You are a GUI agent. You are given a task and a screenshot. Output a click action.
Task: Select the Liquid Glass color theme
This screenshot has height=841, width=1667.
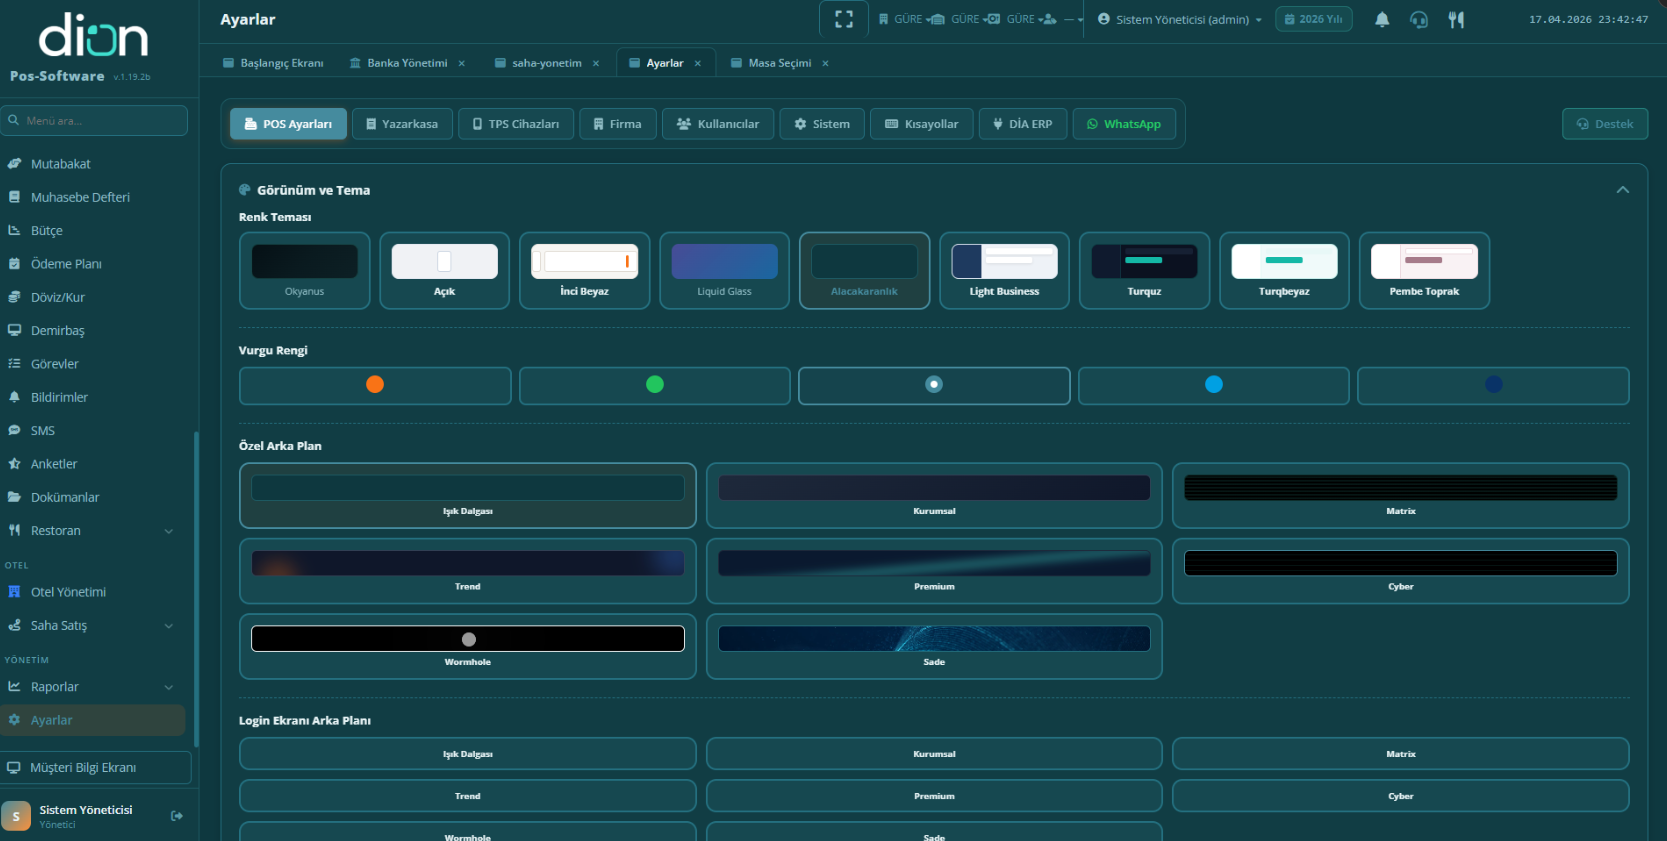725,271
